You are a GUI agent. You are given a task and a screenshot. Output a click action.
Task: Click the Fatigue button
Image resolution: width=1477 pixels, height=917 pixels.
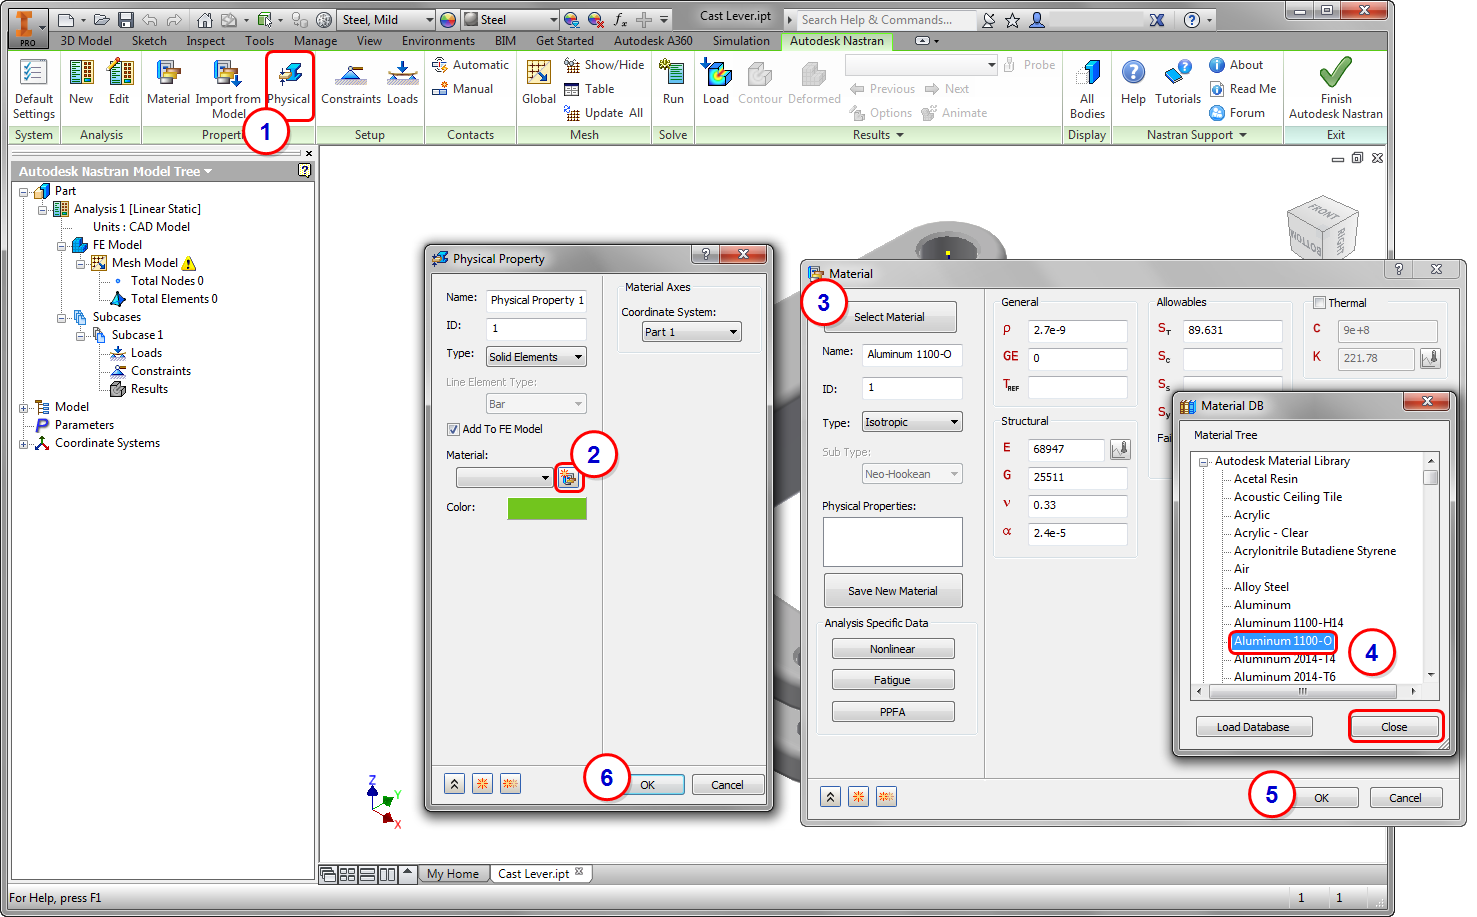point(893,680)
